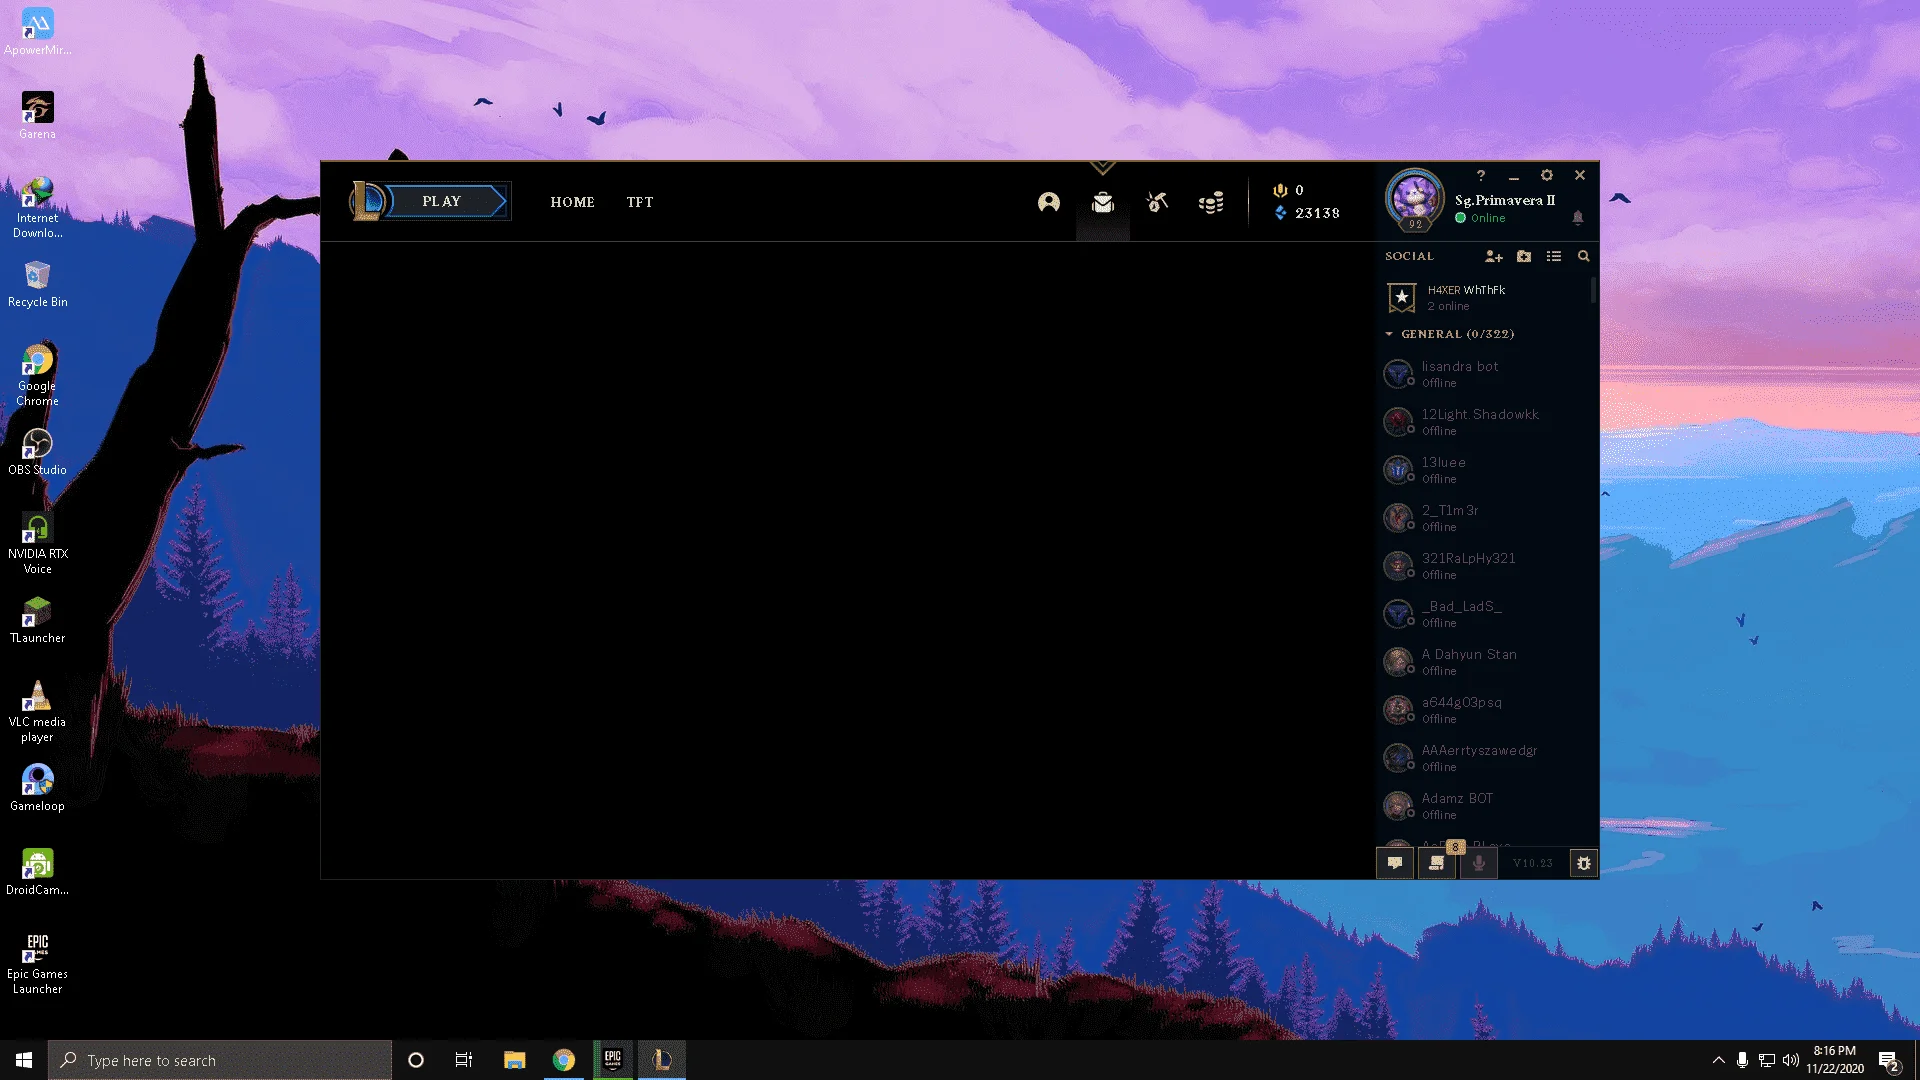1920x1080 pixels.
Task: Click the summoner name Sg.Primavera II
Action: 1505,200
